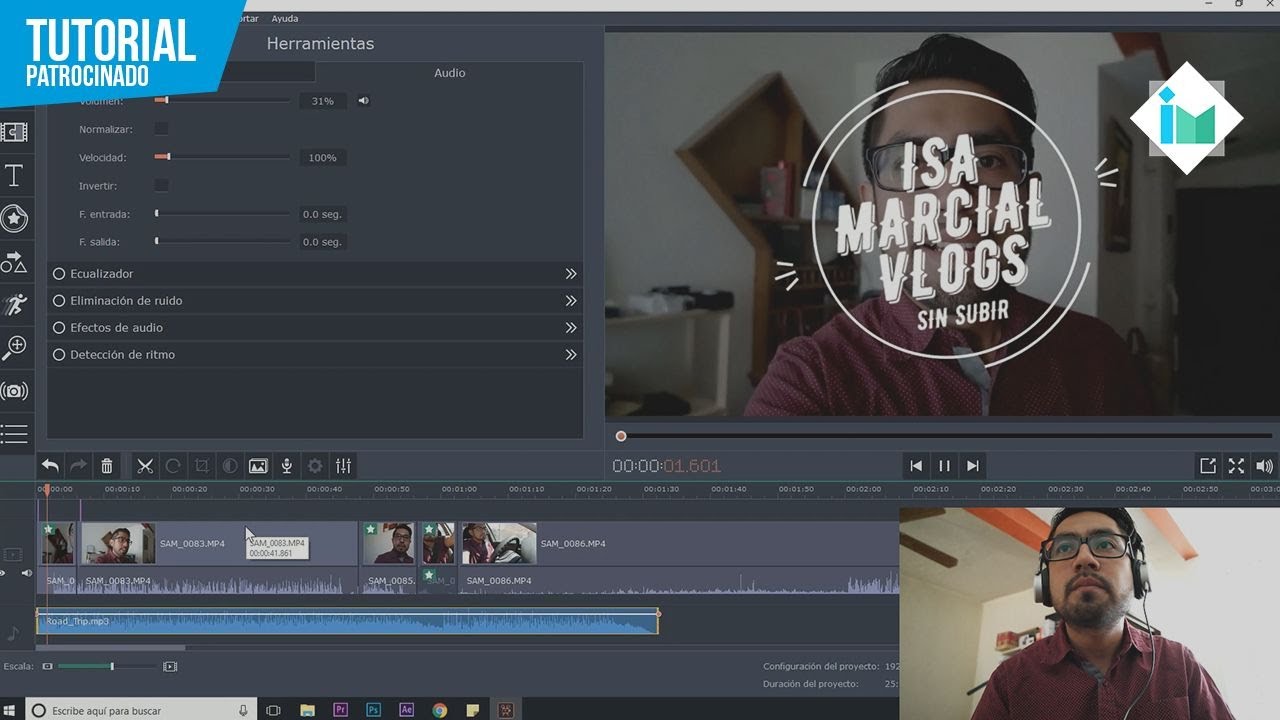The image size is (1280, 720).
Task: Skip to previous frame
Action: [x=915, y=466]
